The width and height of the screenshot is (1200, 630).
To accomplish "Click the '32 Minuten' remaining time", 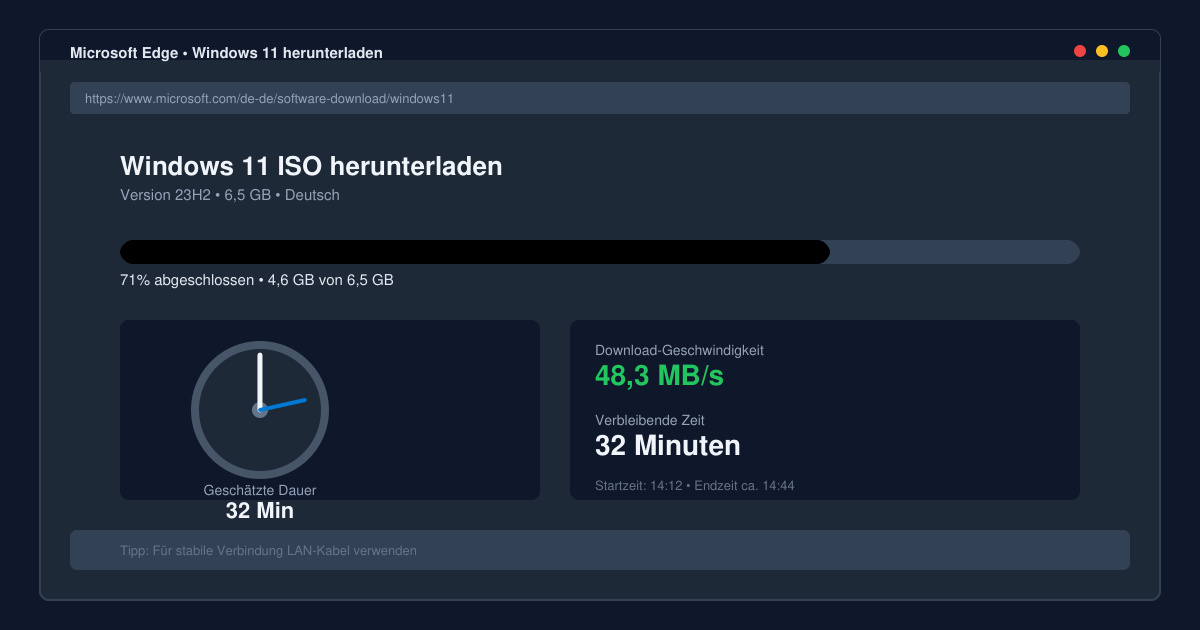I will (668, 446).
